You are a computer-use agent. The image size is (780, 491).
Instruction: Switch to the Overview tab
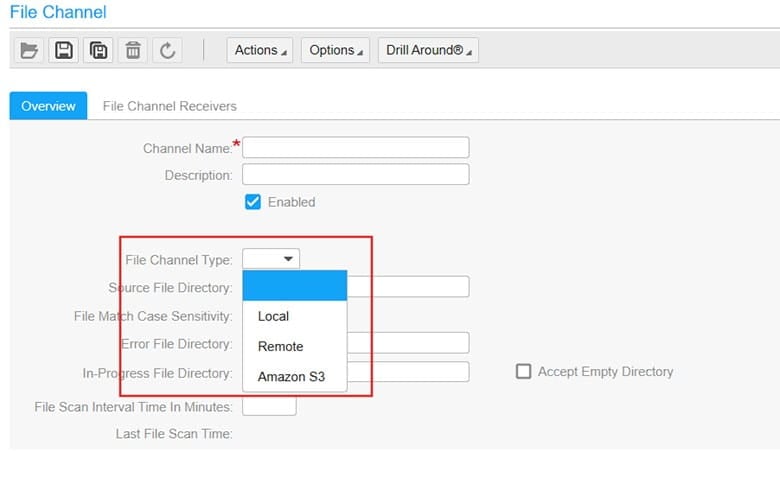tap(48, 106)
